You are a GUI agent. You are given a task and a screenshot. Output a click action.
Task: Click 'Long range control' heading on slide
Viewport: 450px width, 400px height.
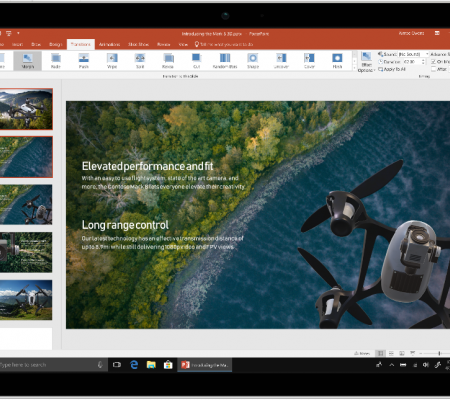[125, 225]
